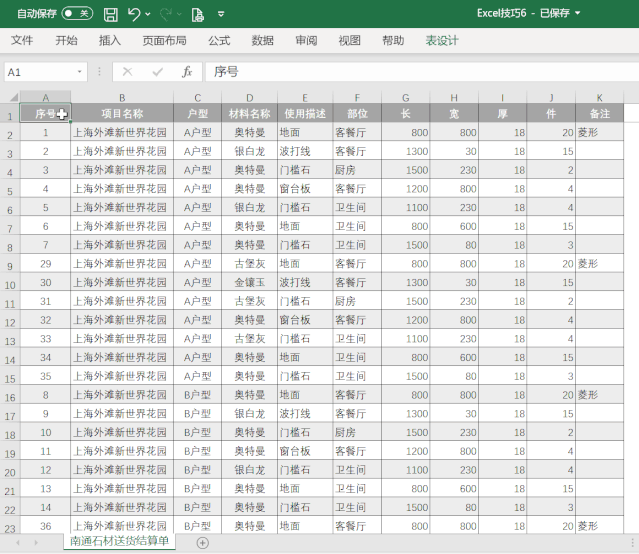The width and height of the screenshot is (639, 554).
Task: Click the print preview document icon
Action: click(197, 14)
